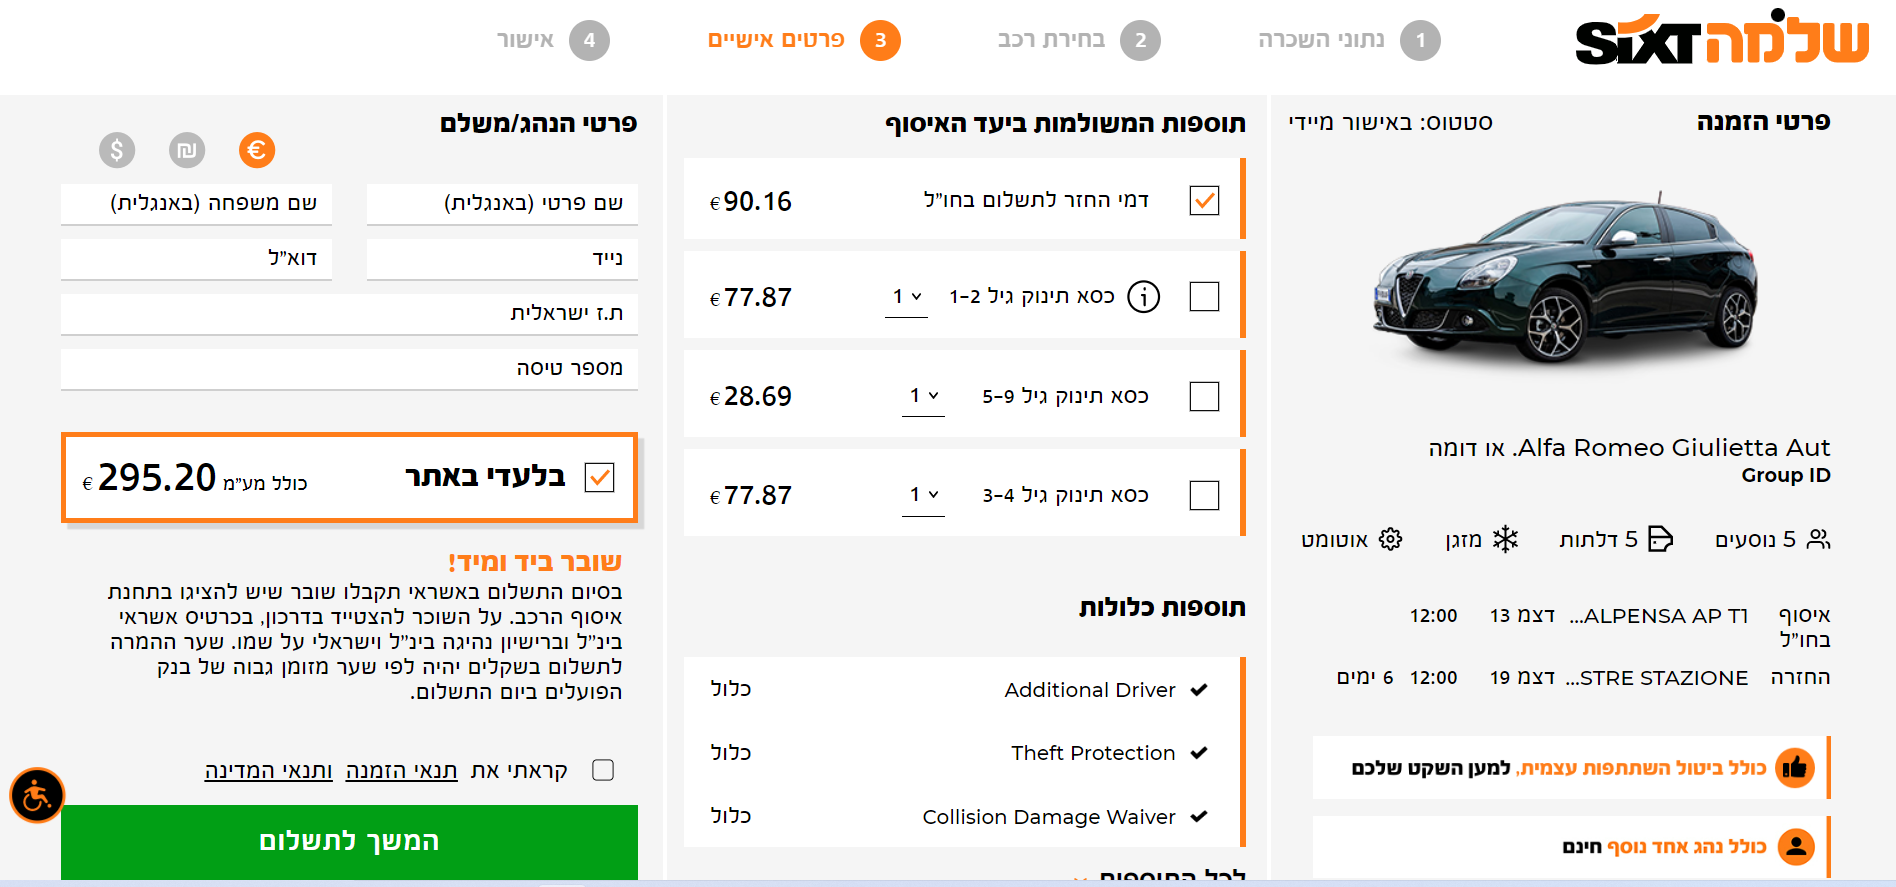Click the info icon for child seat 1-2
1896x887 pixels.
click(1143, 297)
